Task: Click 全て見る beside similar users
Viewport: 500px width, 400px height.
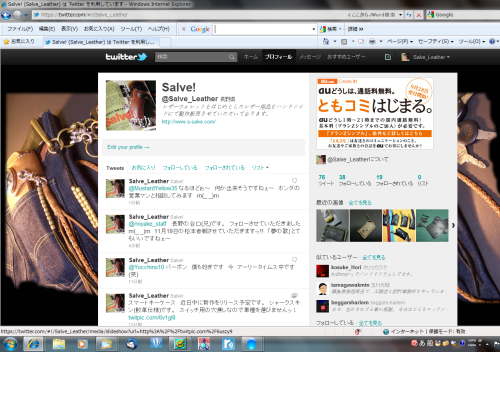Action: click(373, 257)
